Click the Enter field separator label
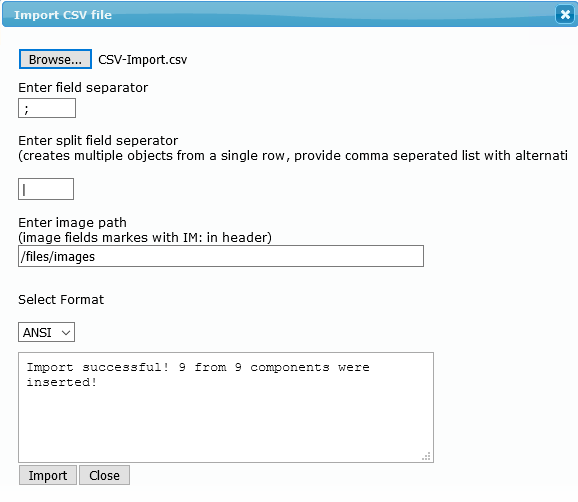578x502 pixels. click(x=83, y=88)
